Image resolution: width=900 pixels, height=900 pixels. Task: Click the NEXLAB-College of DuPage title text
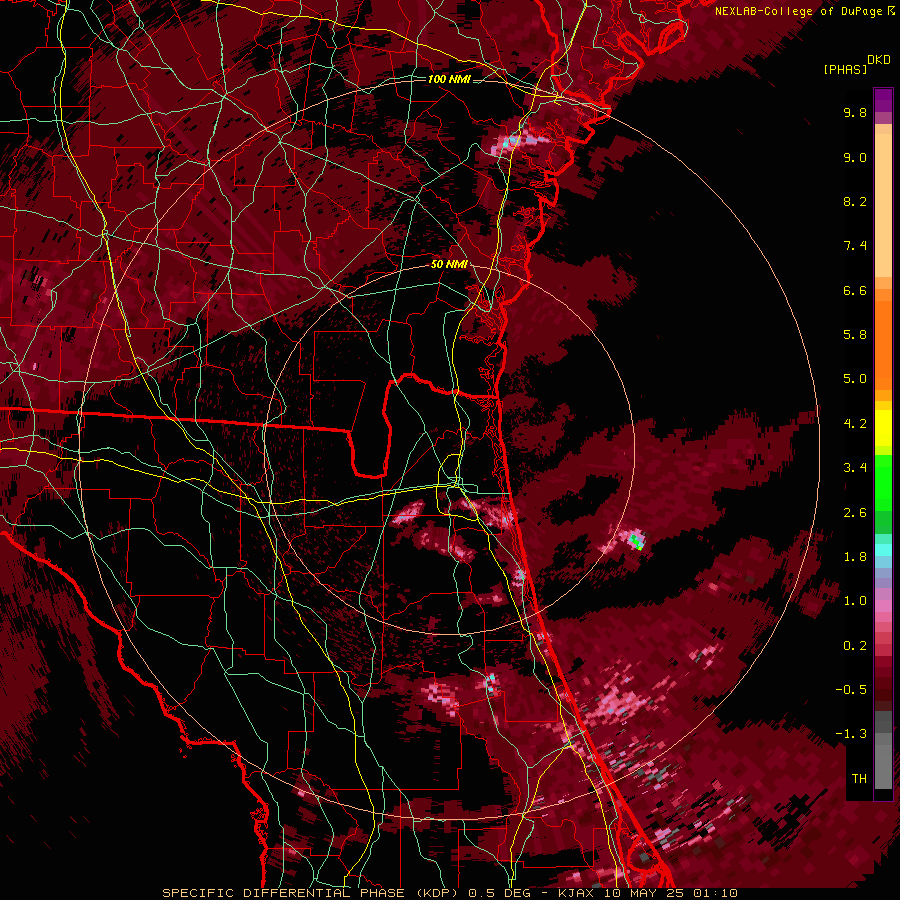coord(799,11)
